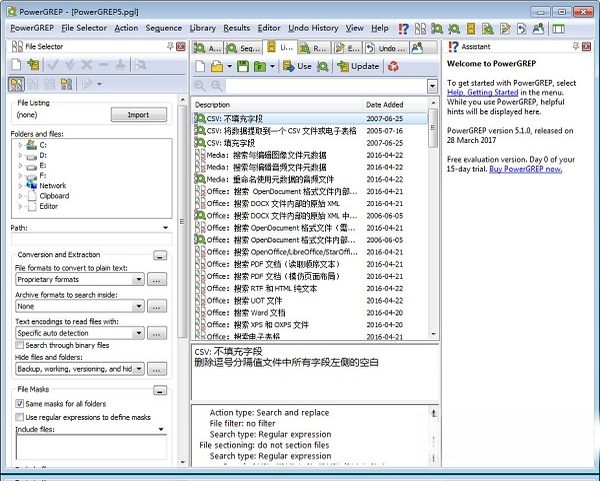This screenshot has height=481, width=600.
Task: Expand the D: drive node
Action: pos(20,155)
